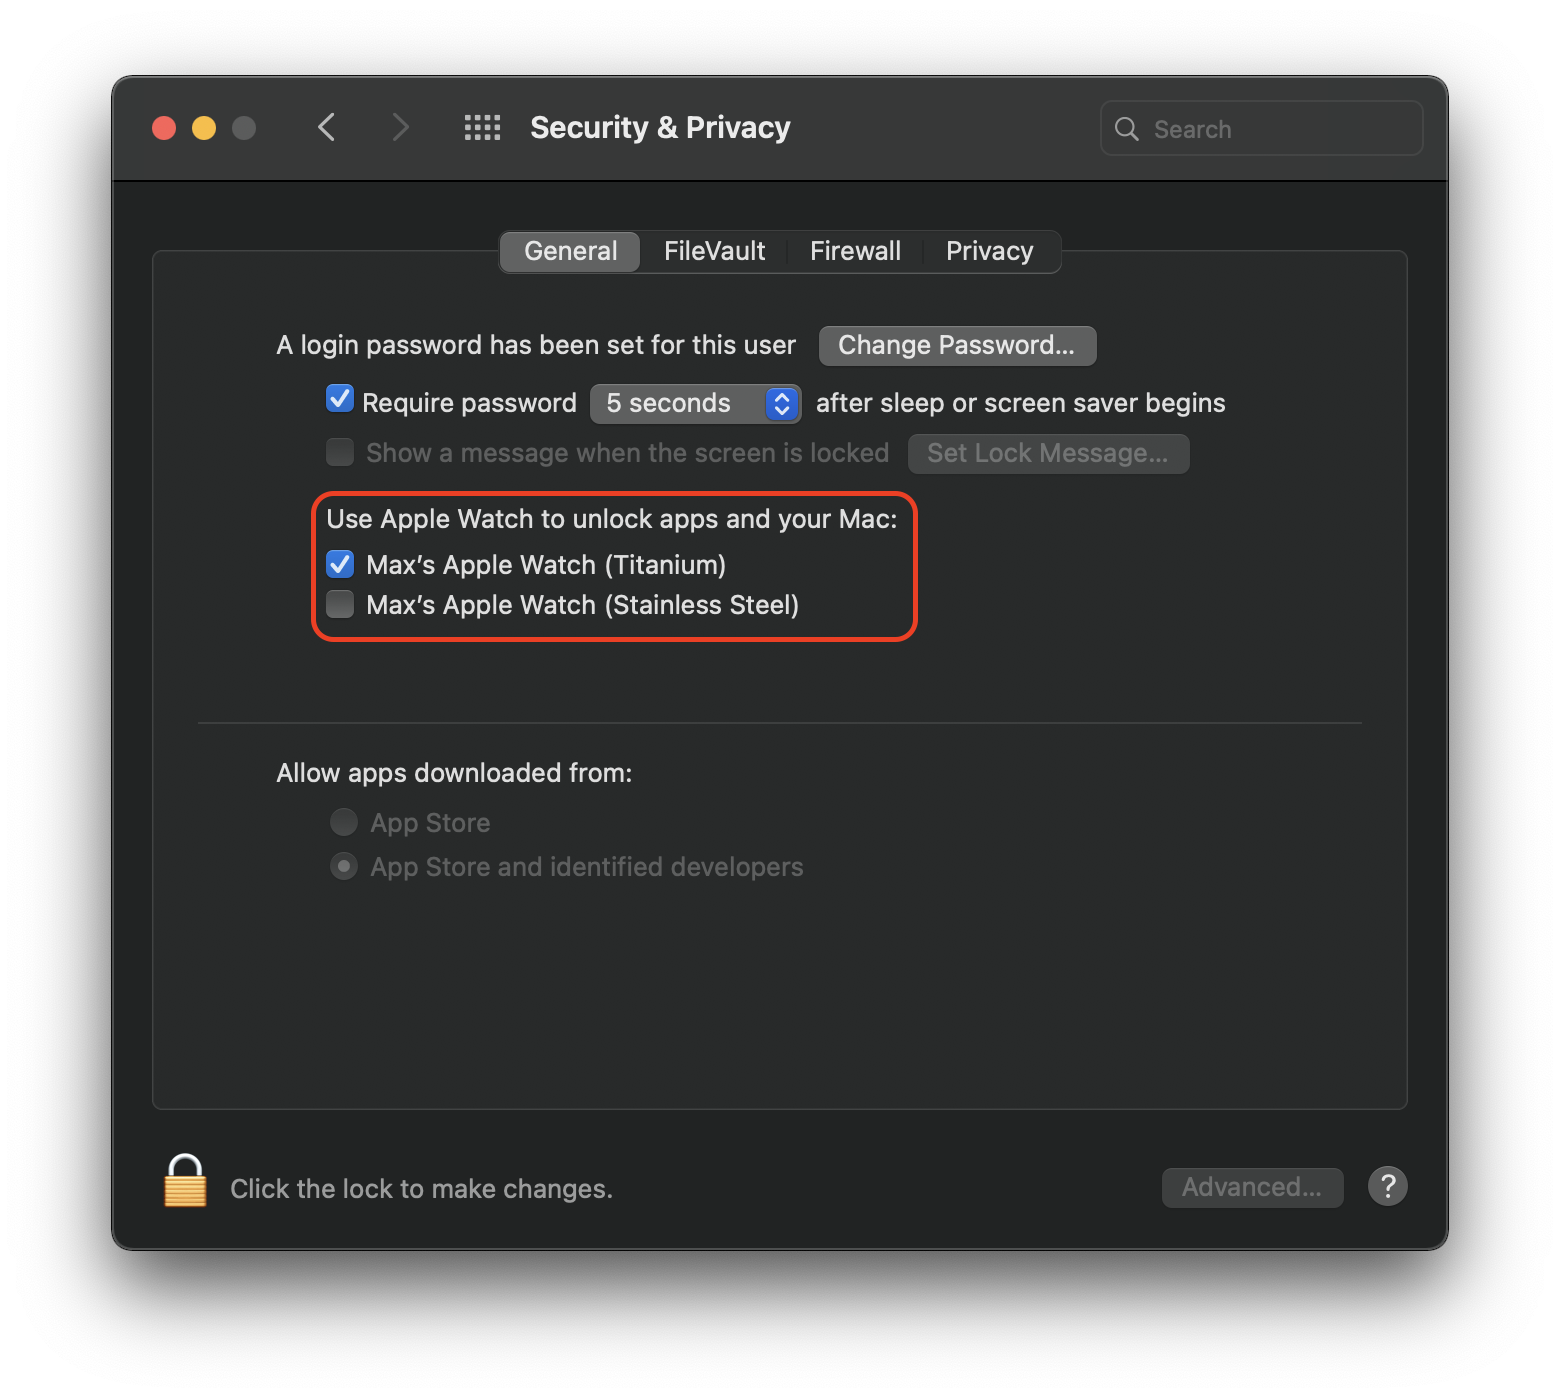Screen dimensions: 1560x1398
Task: Uncheck Max's Apple Watch (Titanium)
Action: point(339,564)
